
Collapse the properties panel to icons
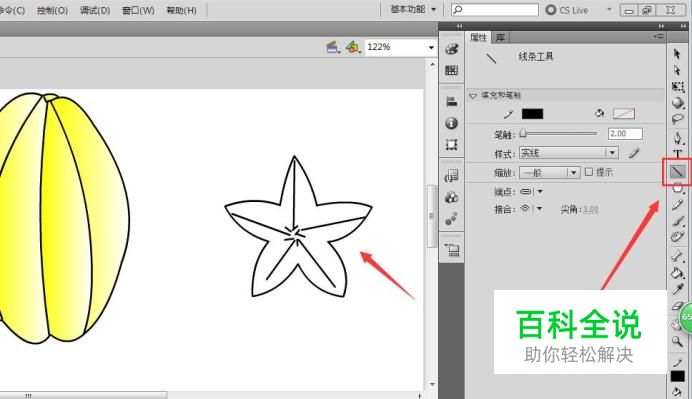(661, 26)
